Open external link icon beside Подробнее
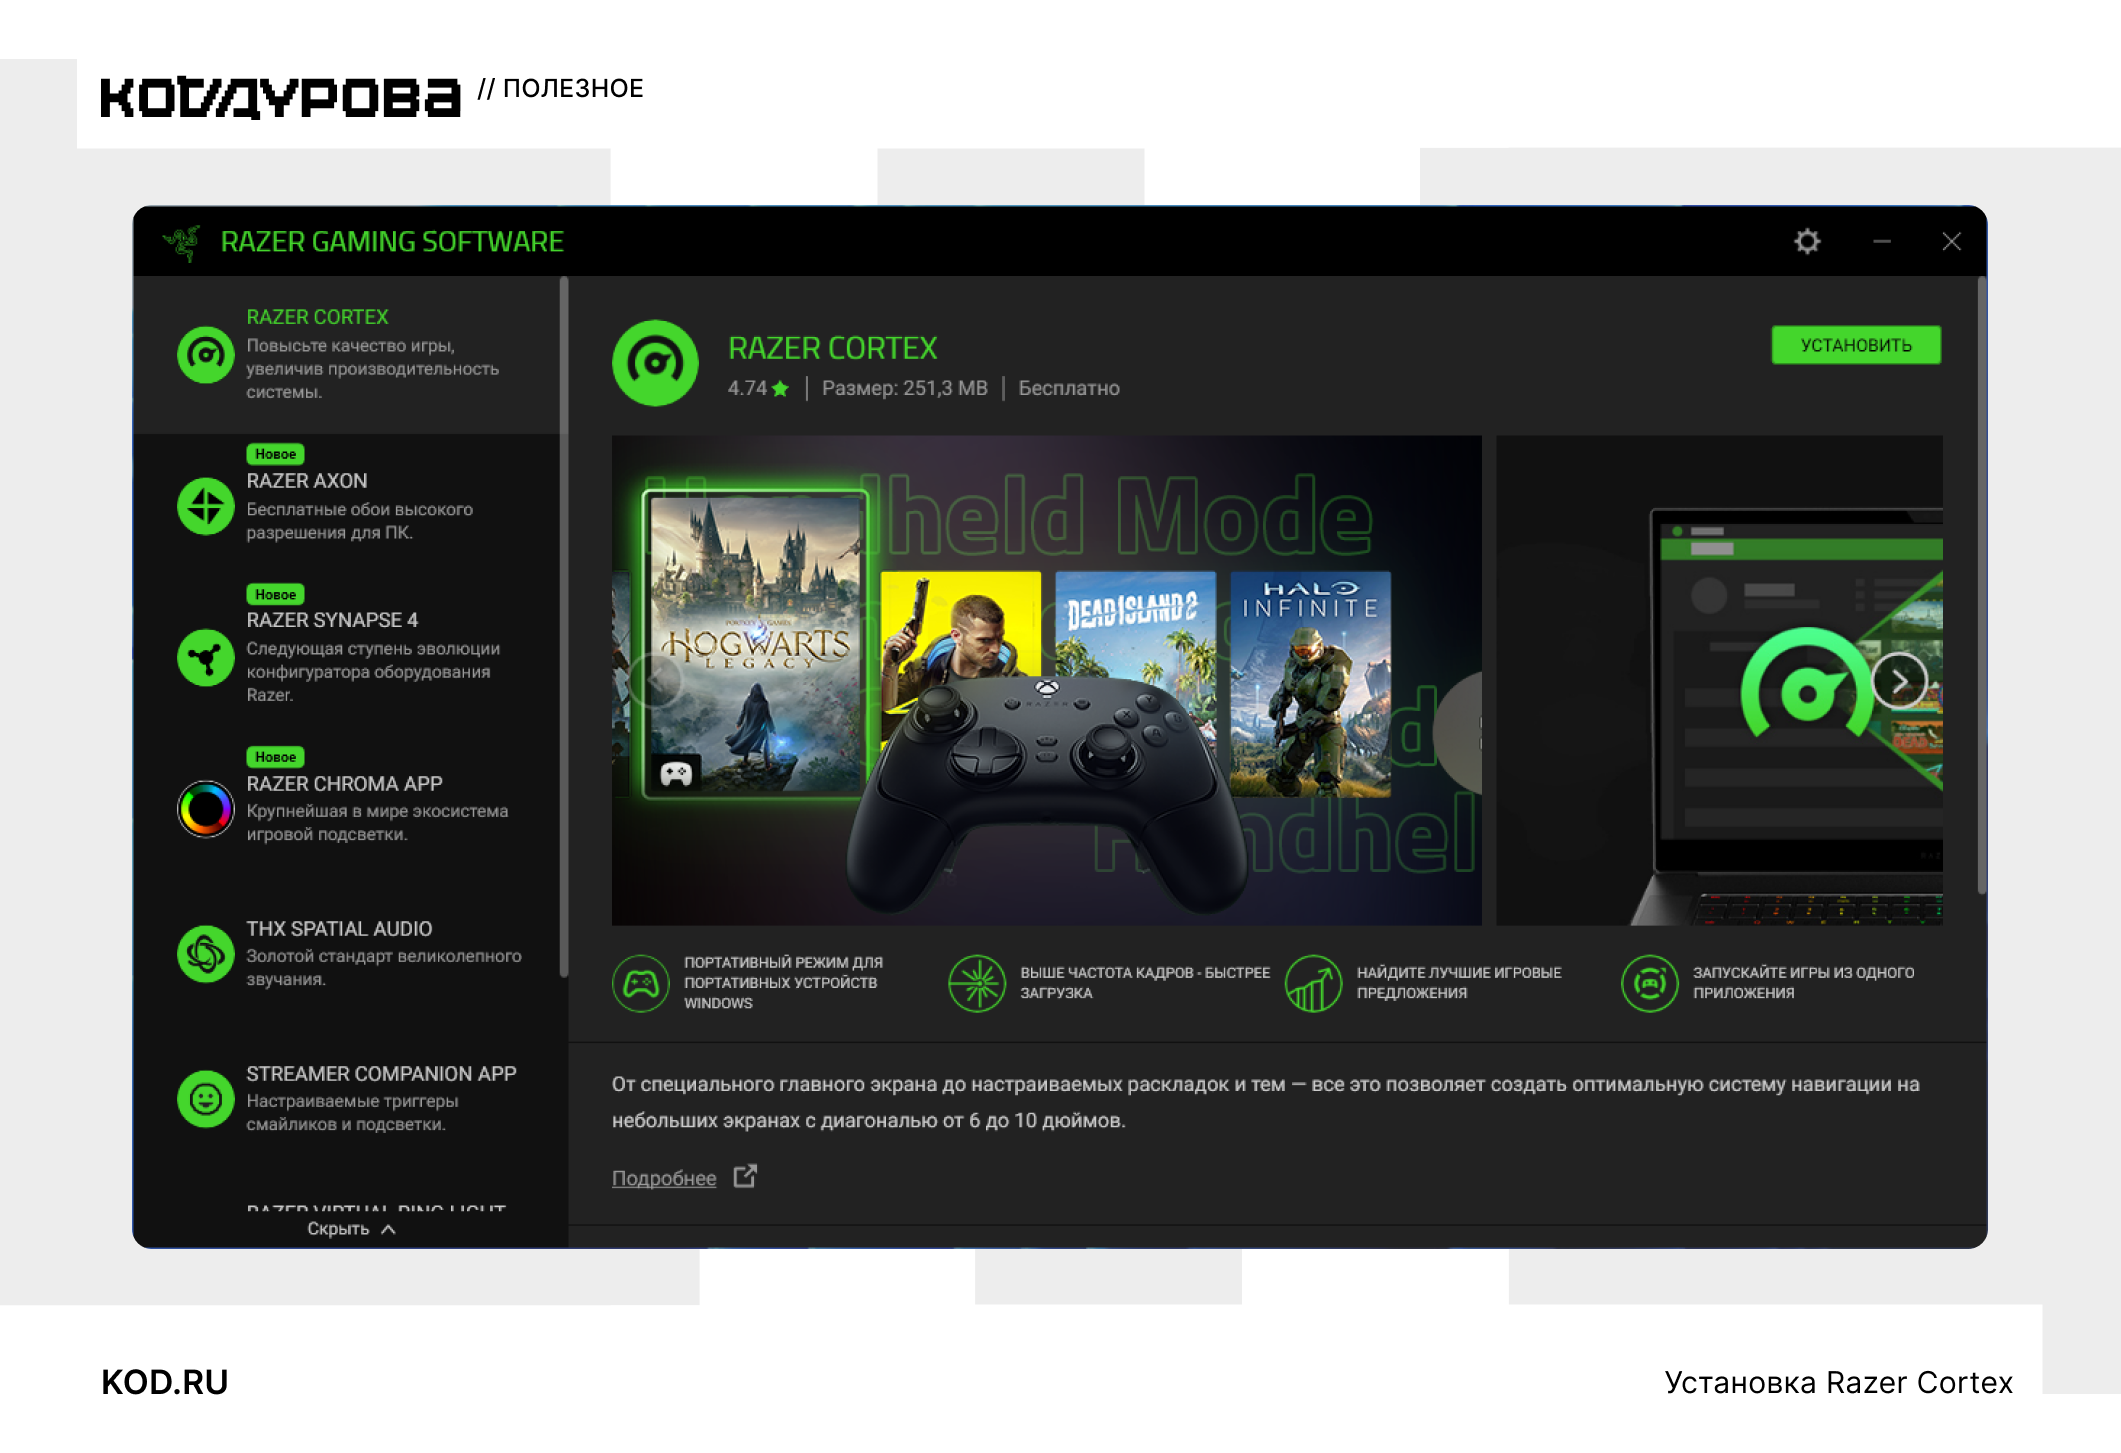Screen dimensions: 2121x1453 (x=745, y=1176)
